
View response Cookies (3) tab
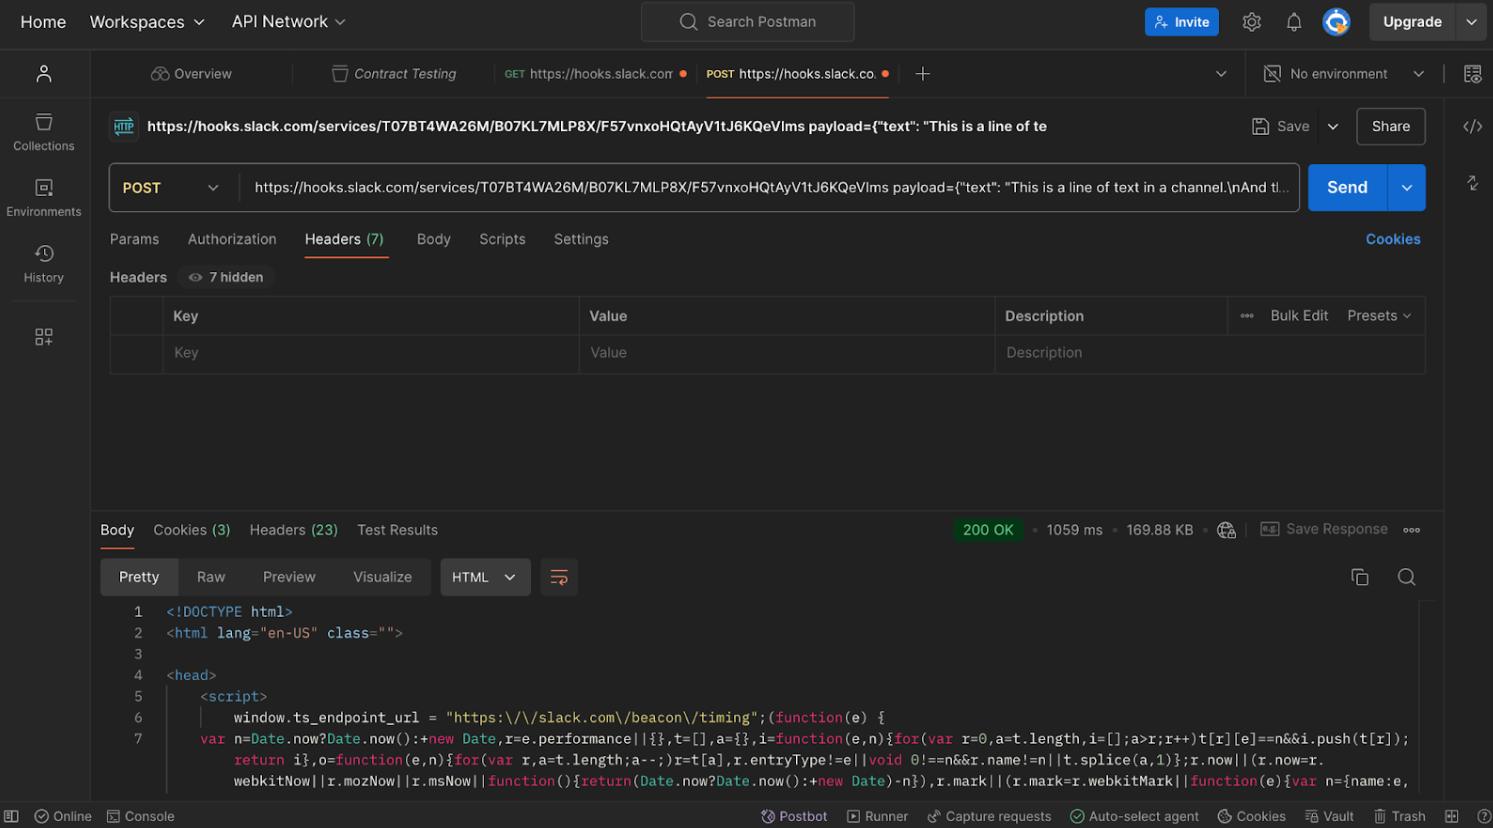[192, 530]
